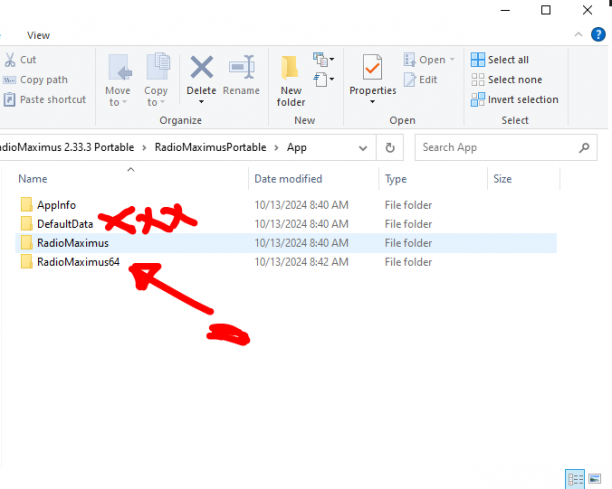Viewport: 612px width, 489px height.
Task: Click the Paste shortcut icon
Action: (x=9, y=100)
